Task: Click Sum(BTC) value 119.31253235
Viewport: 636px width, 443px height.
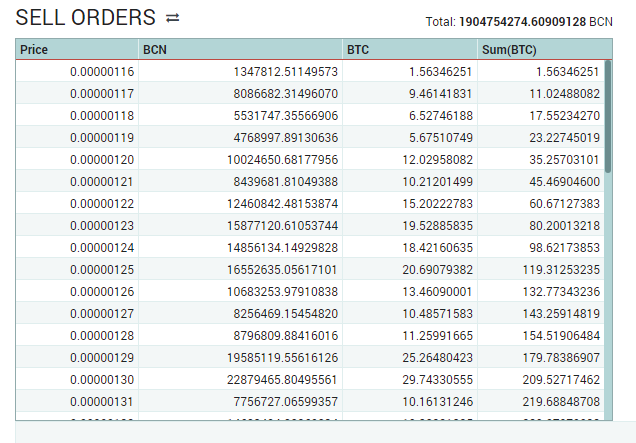Action: coord(553,270)
